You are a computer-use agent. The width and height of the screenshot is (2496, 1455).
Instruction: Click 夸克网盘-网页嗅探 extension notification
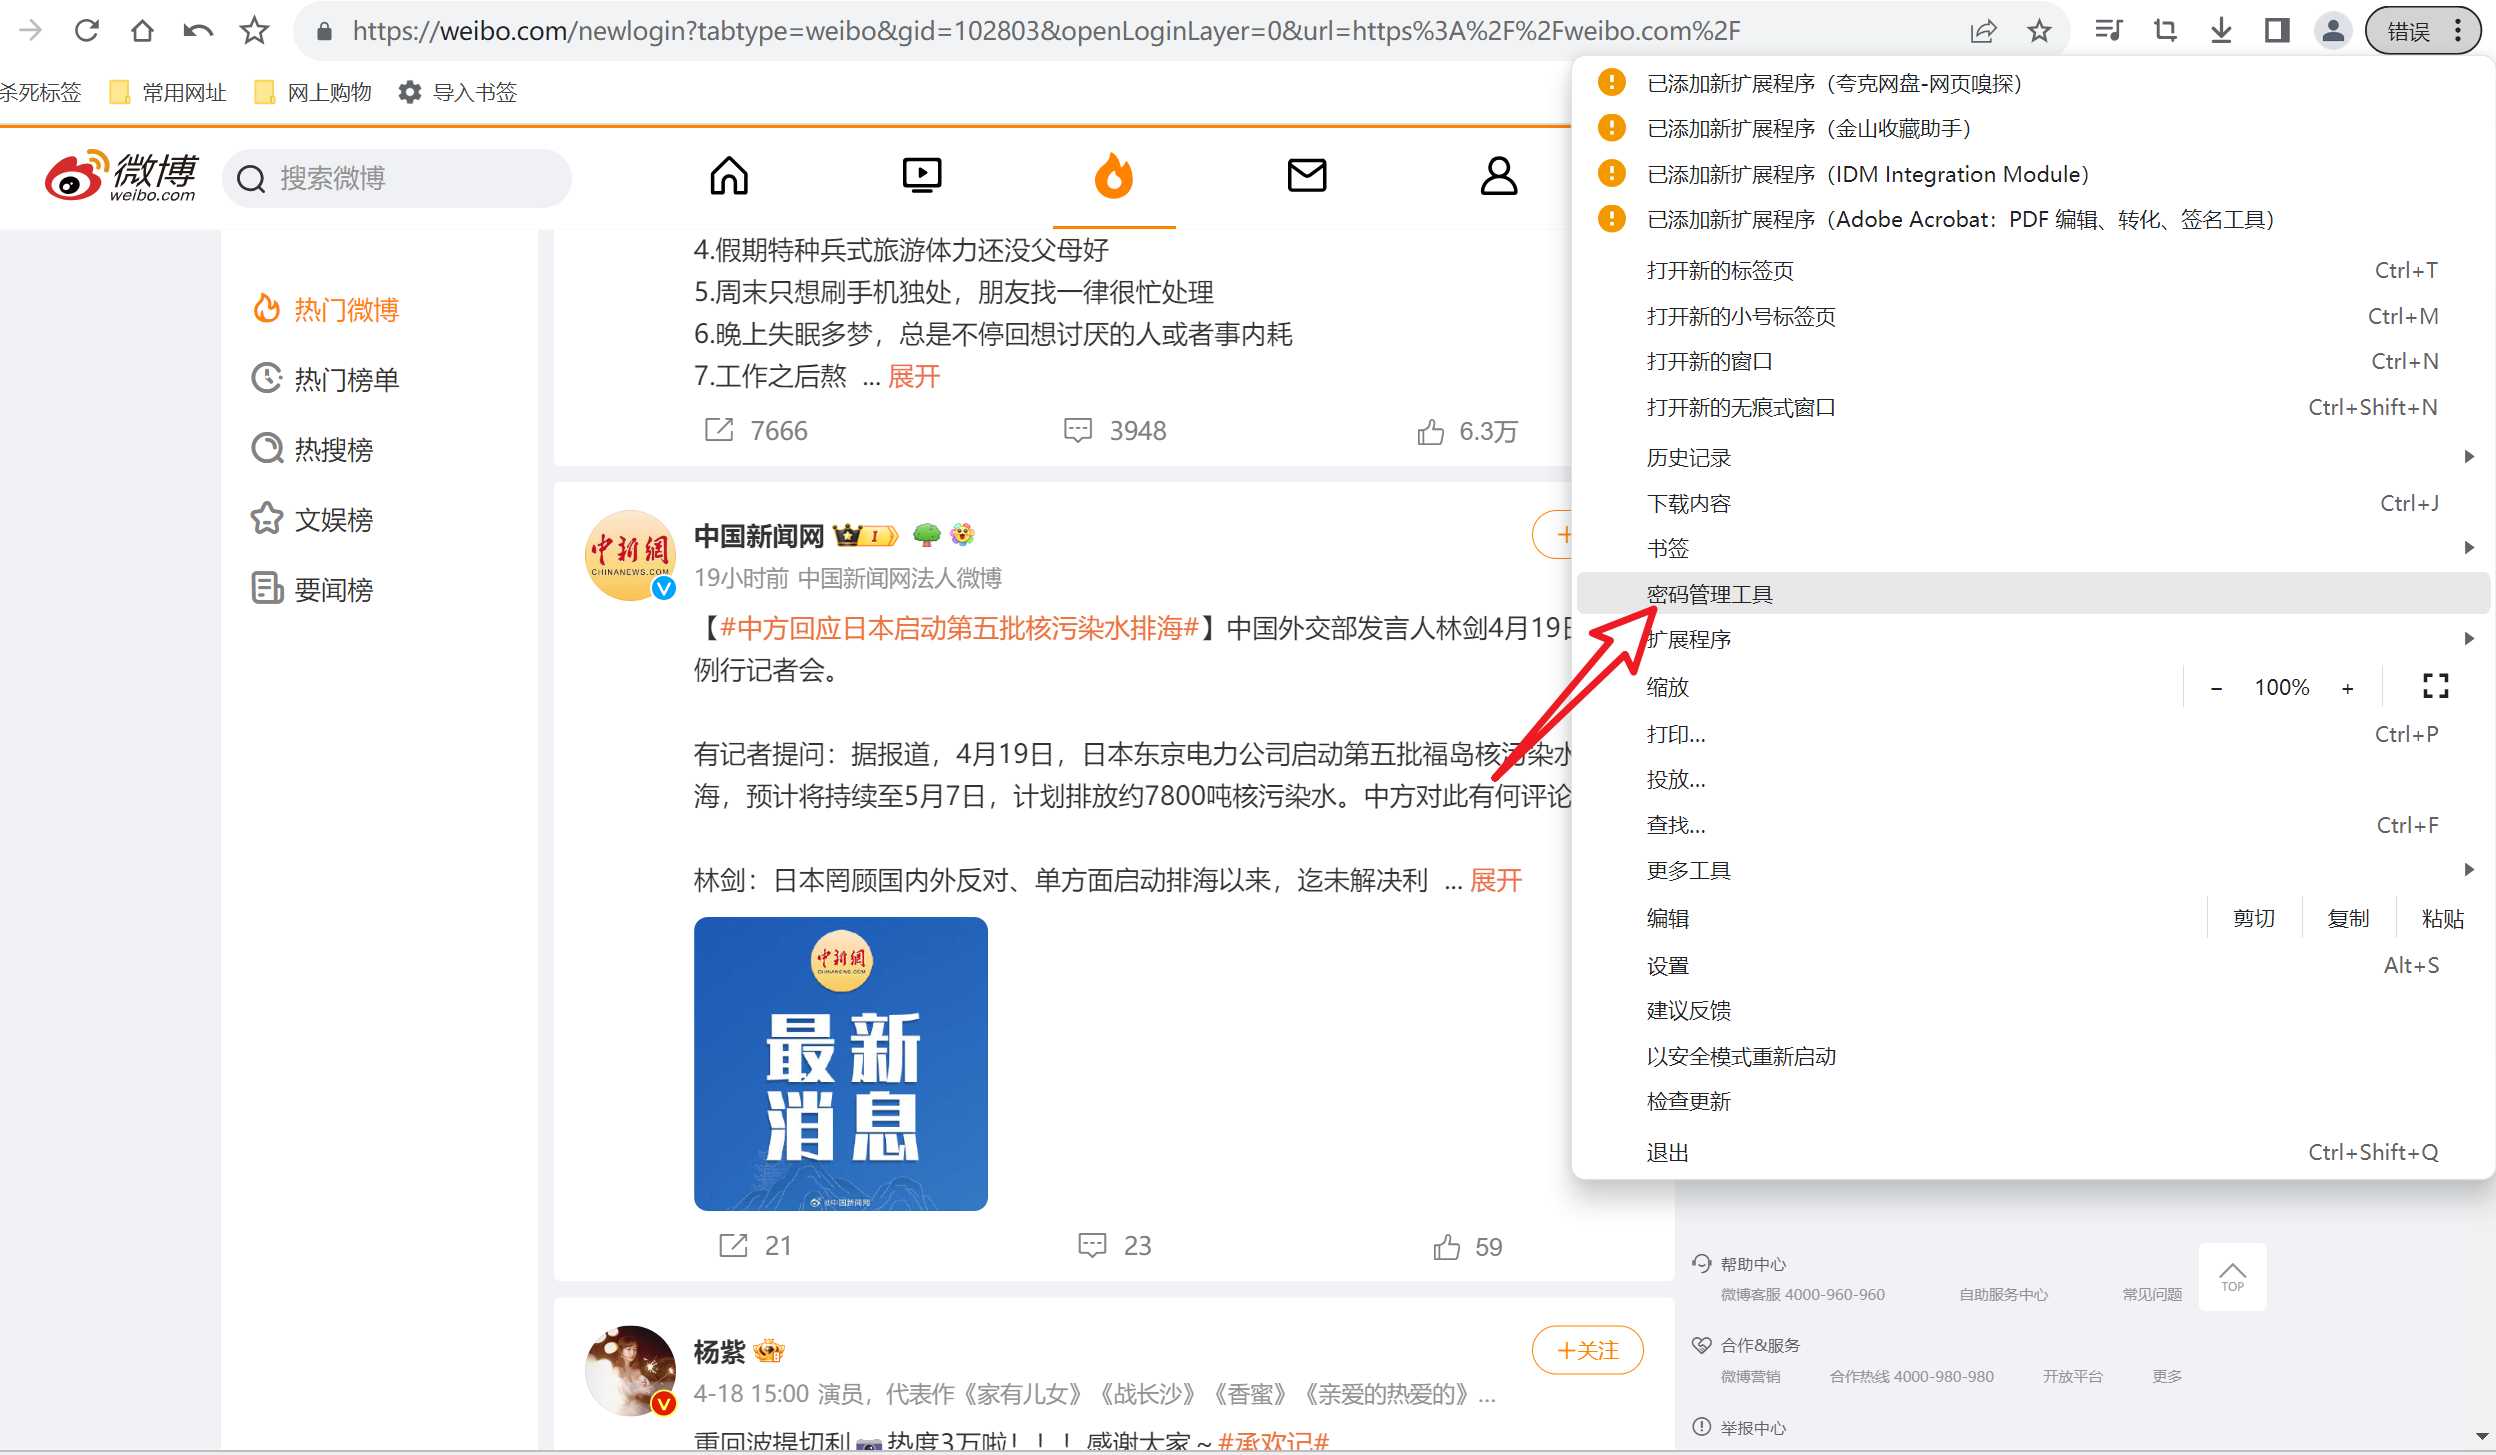click(x=2034, y=84)
